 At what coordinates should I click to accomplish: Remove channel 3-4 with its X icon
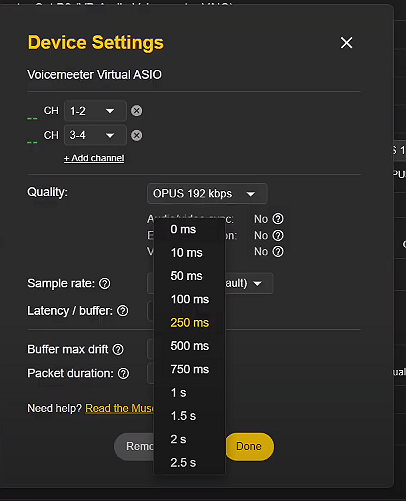(136, 135)
